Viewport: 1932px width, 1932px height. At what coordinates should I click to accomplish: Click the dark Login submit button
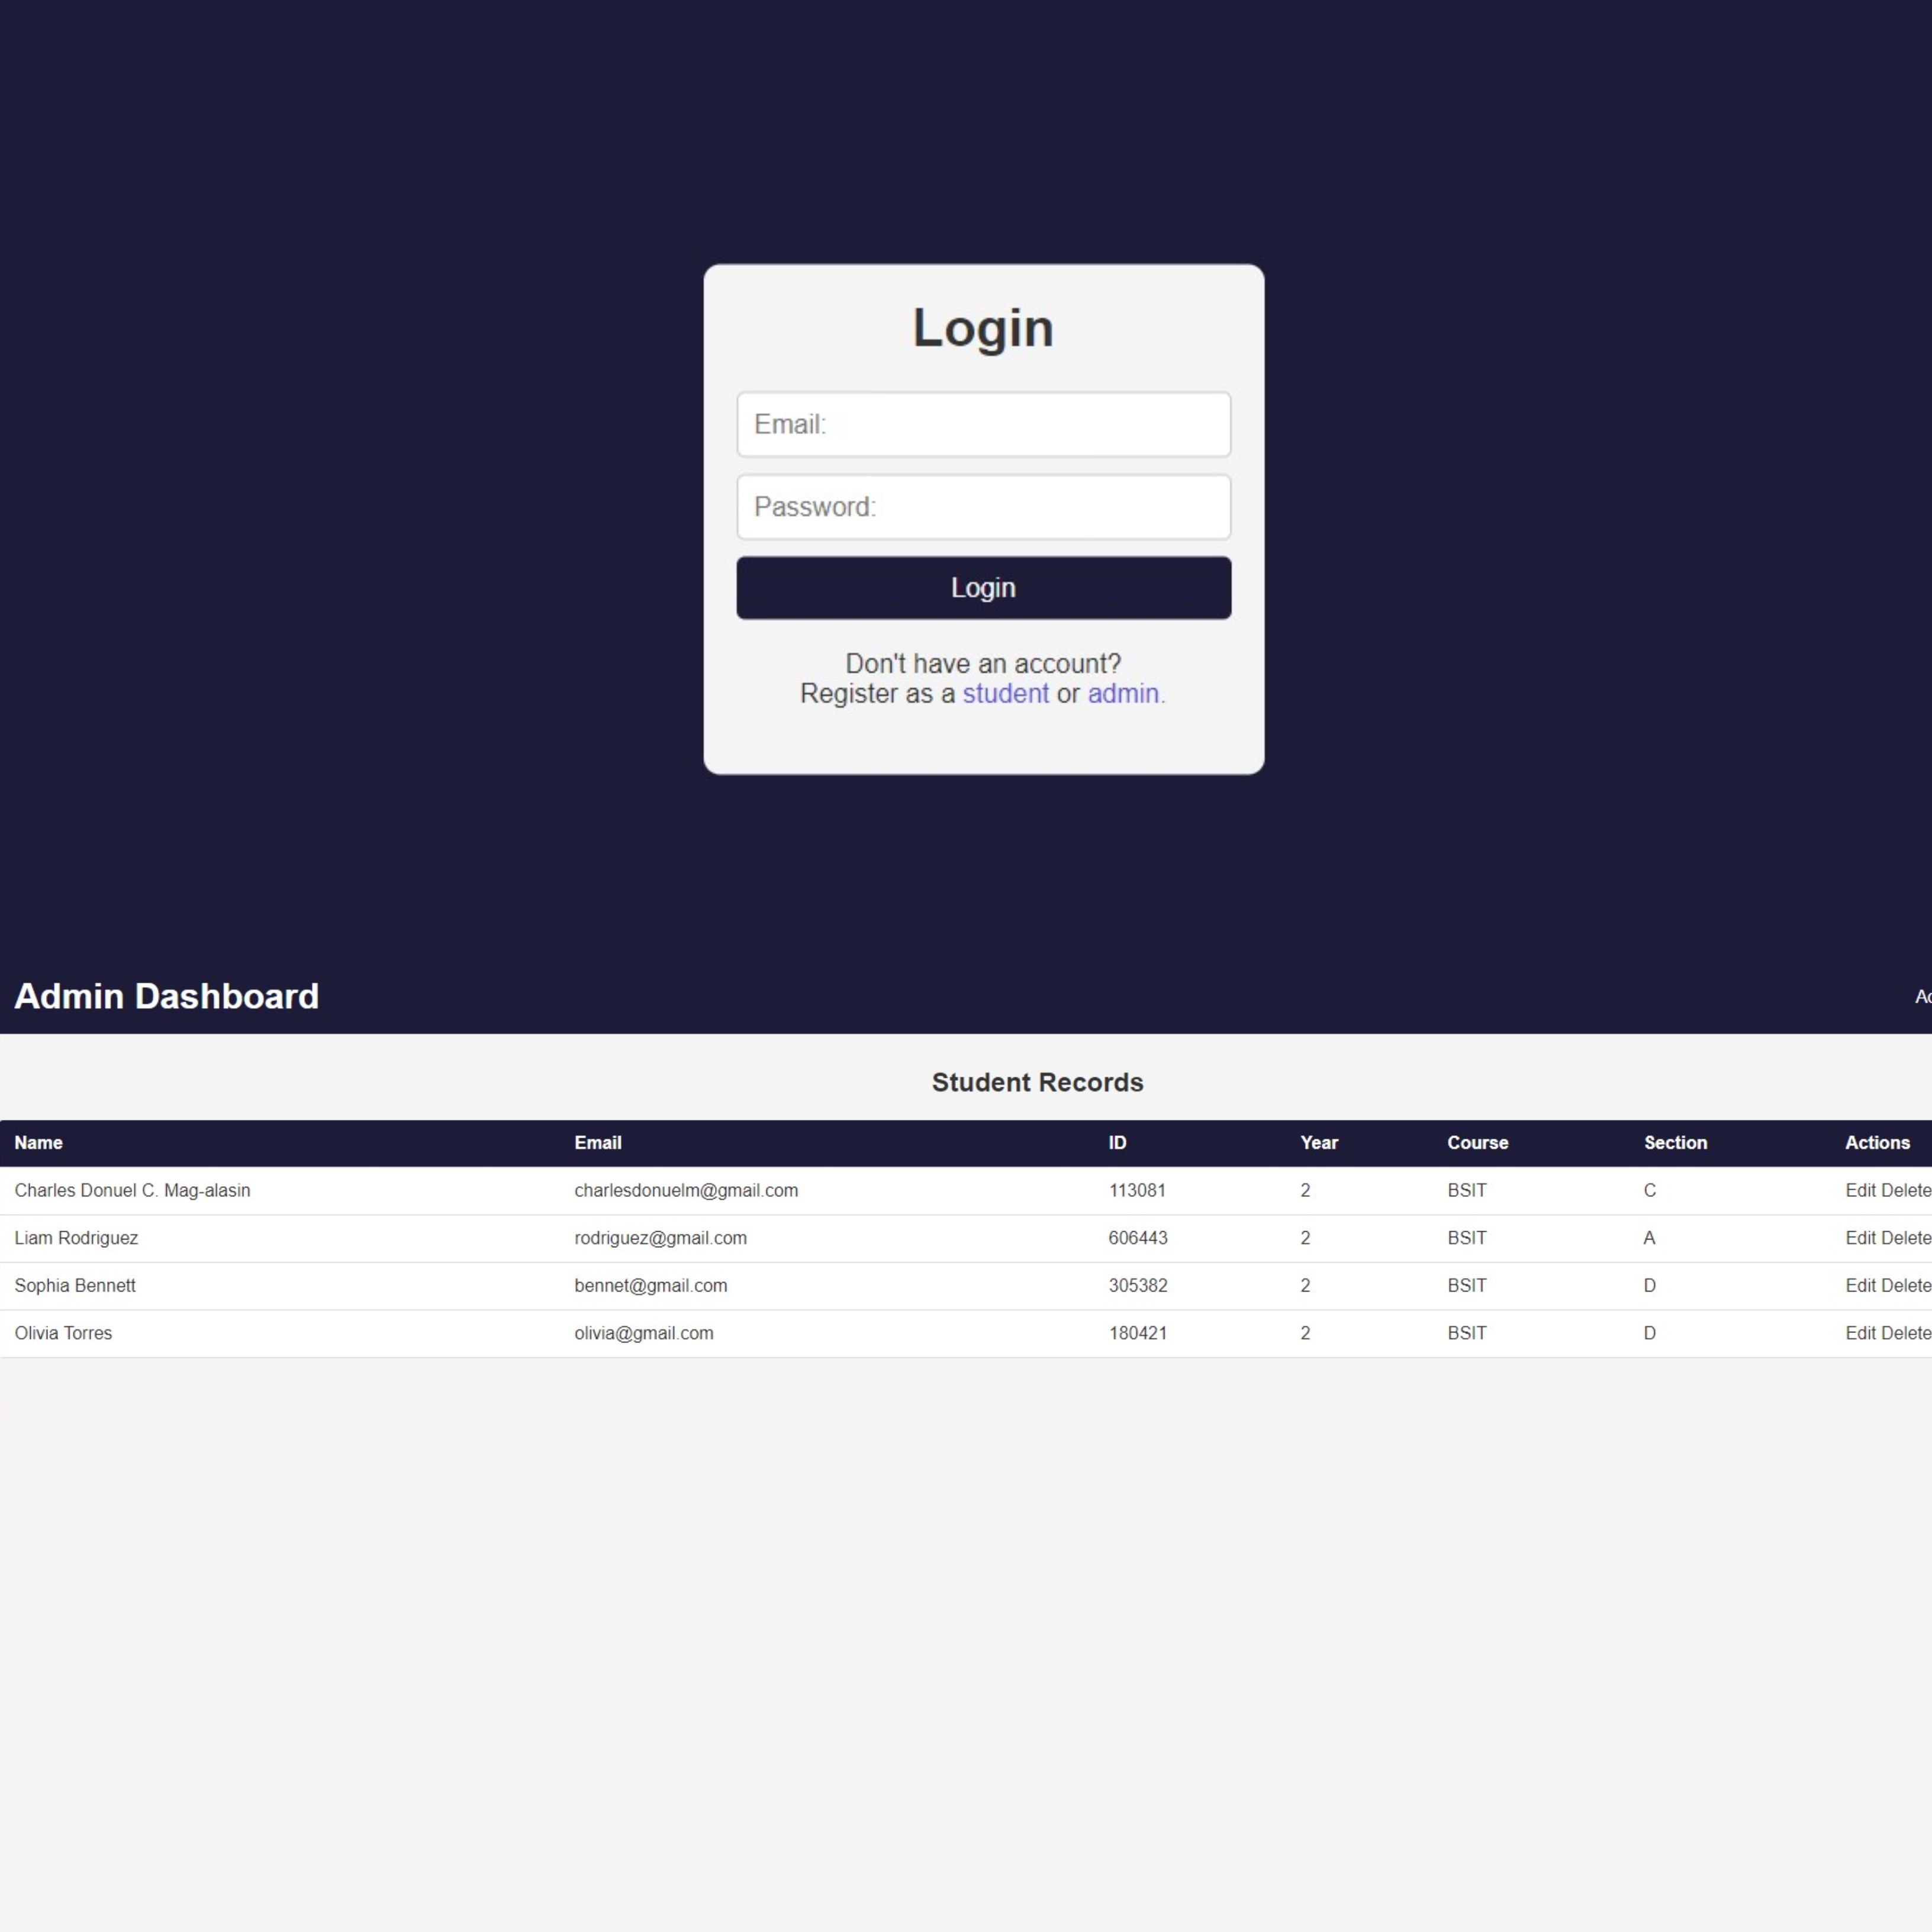(x=983, y=588)
